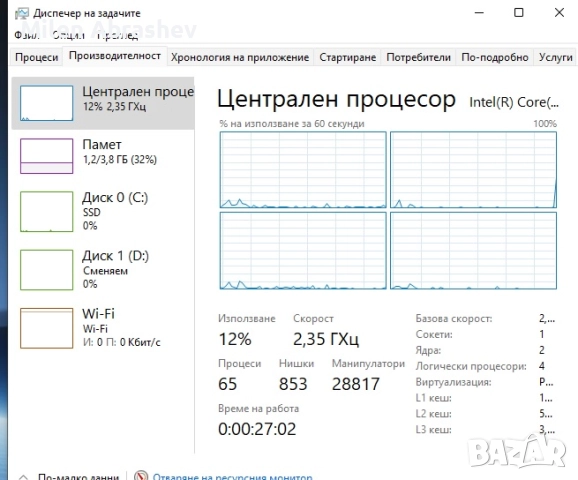
Task: Click the Сменяем disk type text
Action: pyautogui.click(x=105, y=271)
